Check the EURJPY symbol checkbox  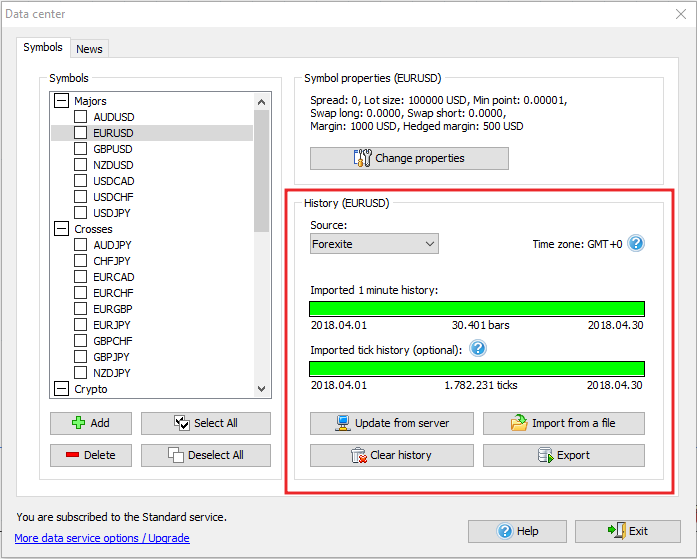click(81, 325)
